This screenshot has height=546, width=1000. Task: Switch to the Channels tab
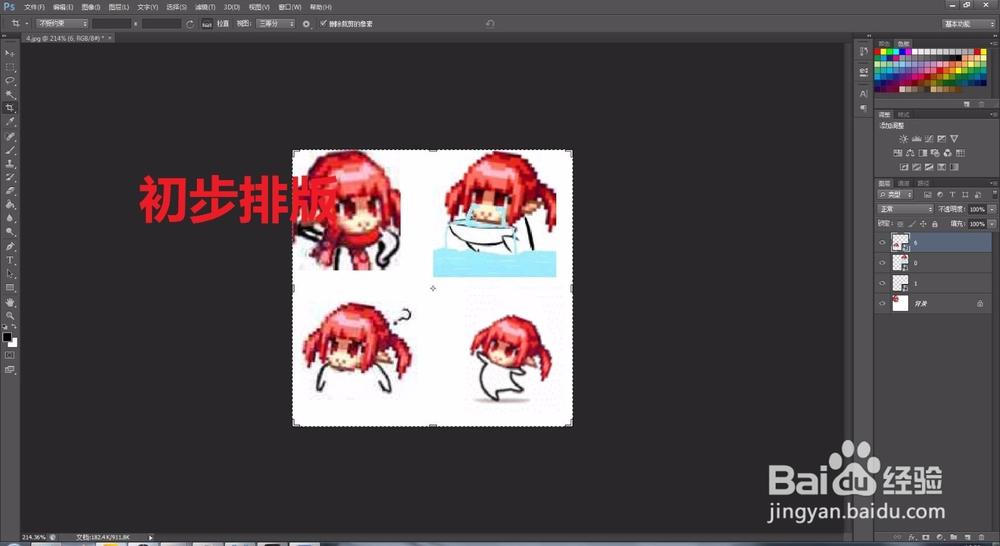coord(904,183)
